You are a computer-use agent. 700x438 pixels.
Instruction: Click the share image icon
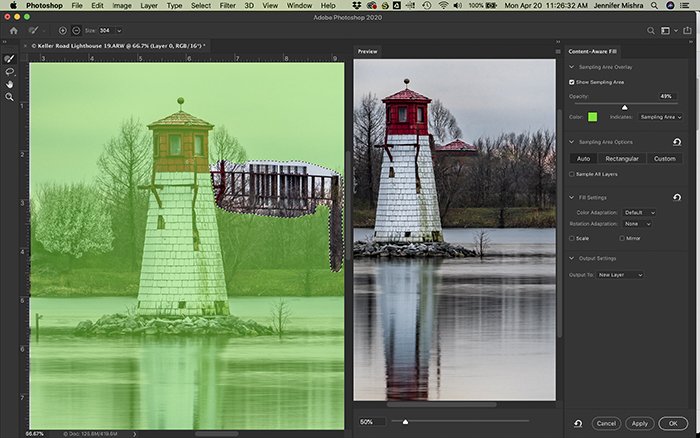coord(688,31)
